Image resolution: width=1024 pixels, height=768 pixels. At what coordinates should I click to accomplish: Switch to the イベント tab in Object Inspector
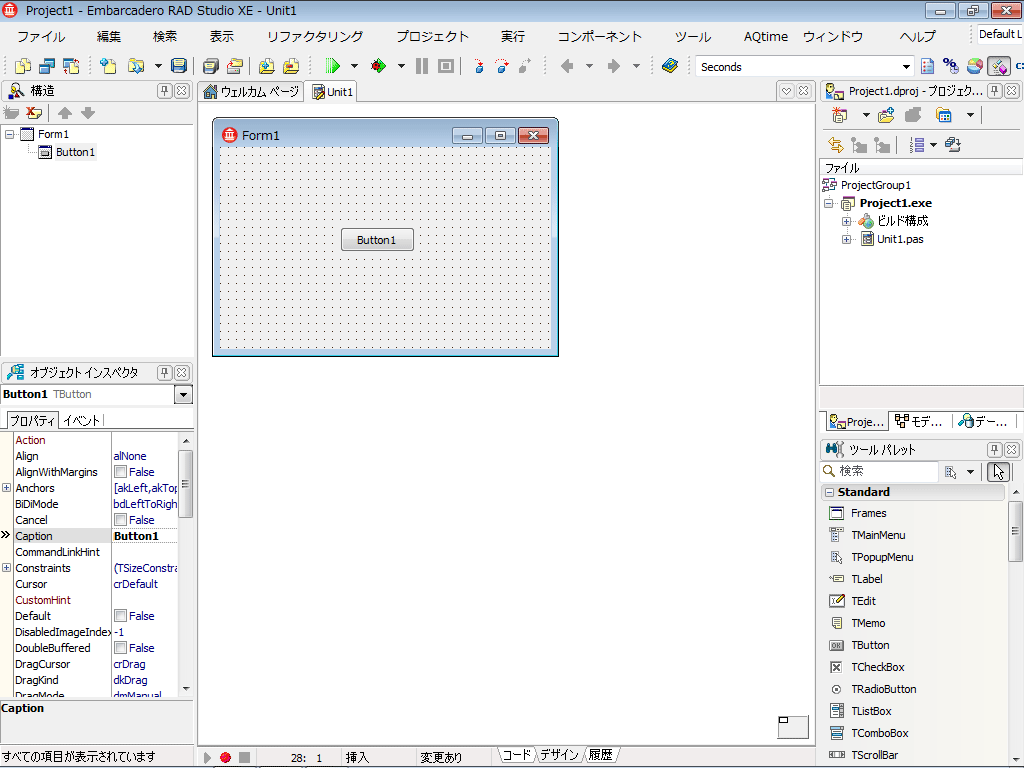pyautogui.click(x=82, y=421)
